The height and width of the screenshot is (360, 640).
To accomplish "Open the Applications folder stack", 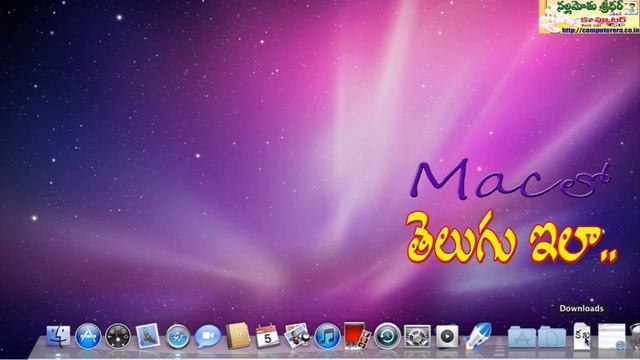I will click(522, 337).
